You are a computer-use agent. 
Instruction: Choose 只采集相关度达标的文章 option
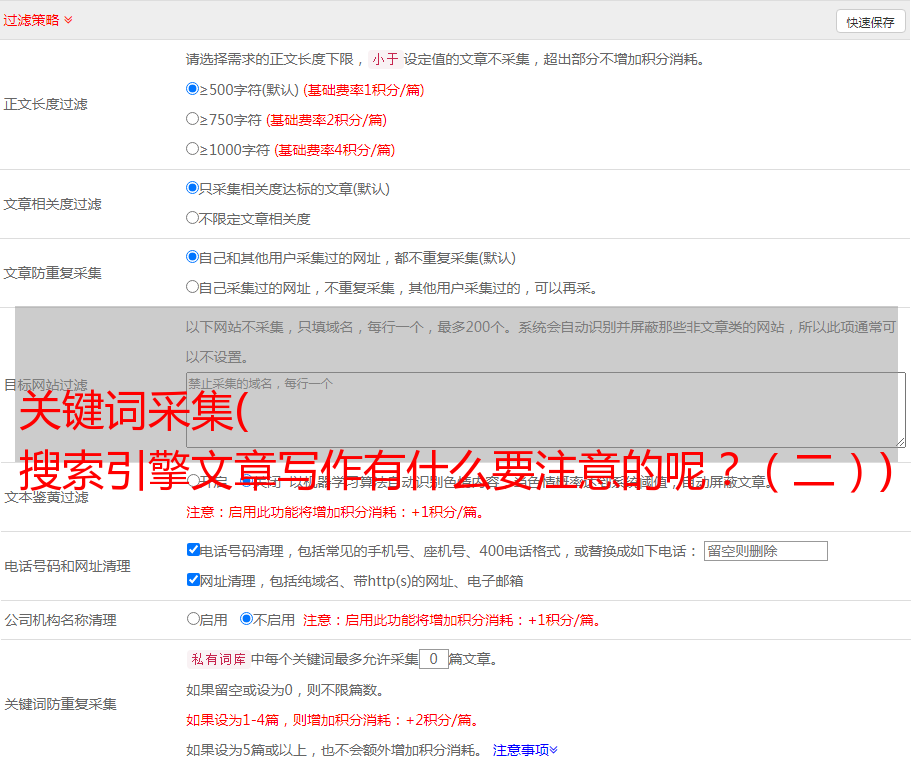pos(192,187)
